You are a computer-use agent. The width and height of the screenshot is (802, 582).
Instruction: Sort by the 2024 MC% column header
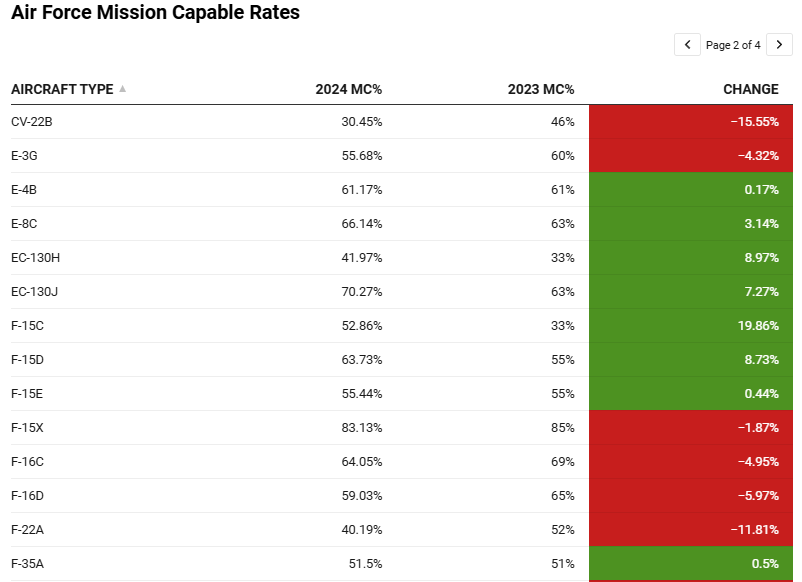(x=348, y=89)
